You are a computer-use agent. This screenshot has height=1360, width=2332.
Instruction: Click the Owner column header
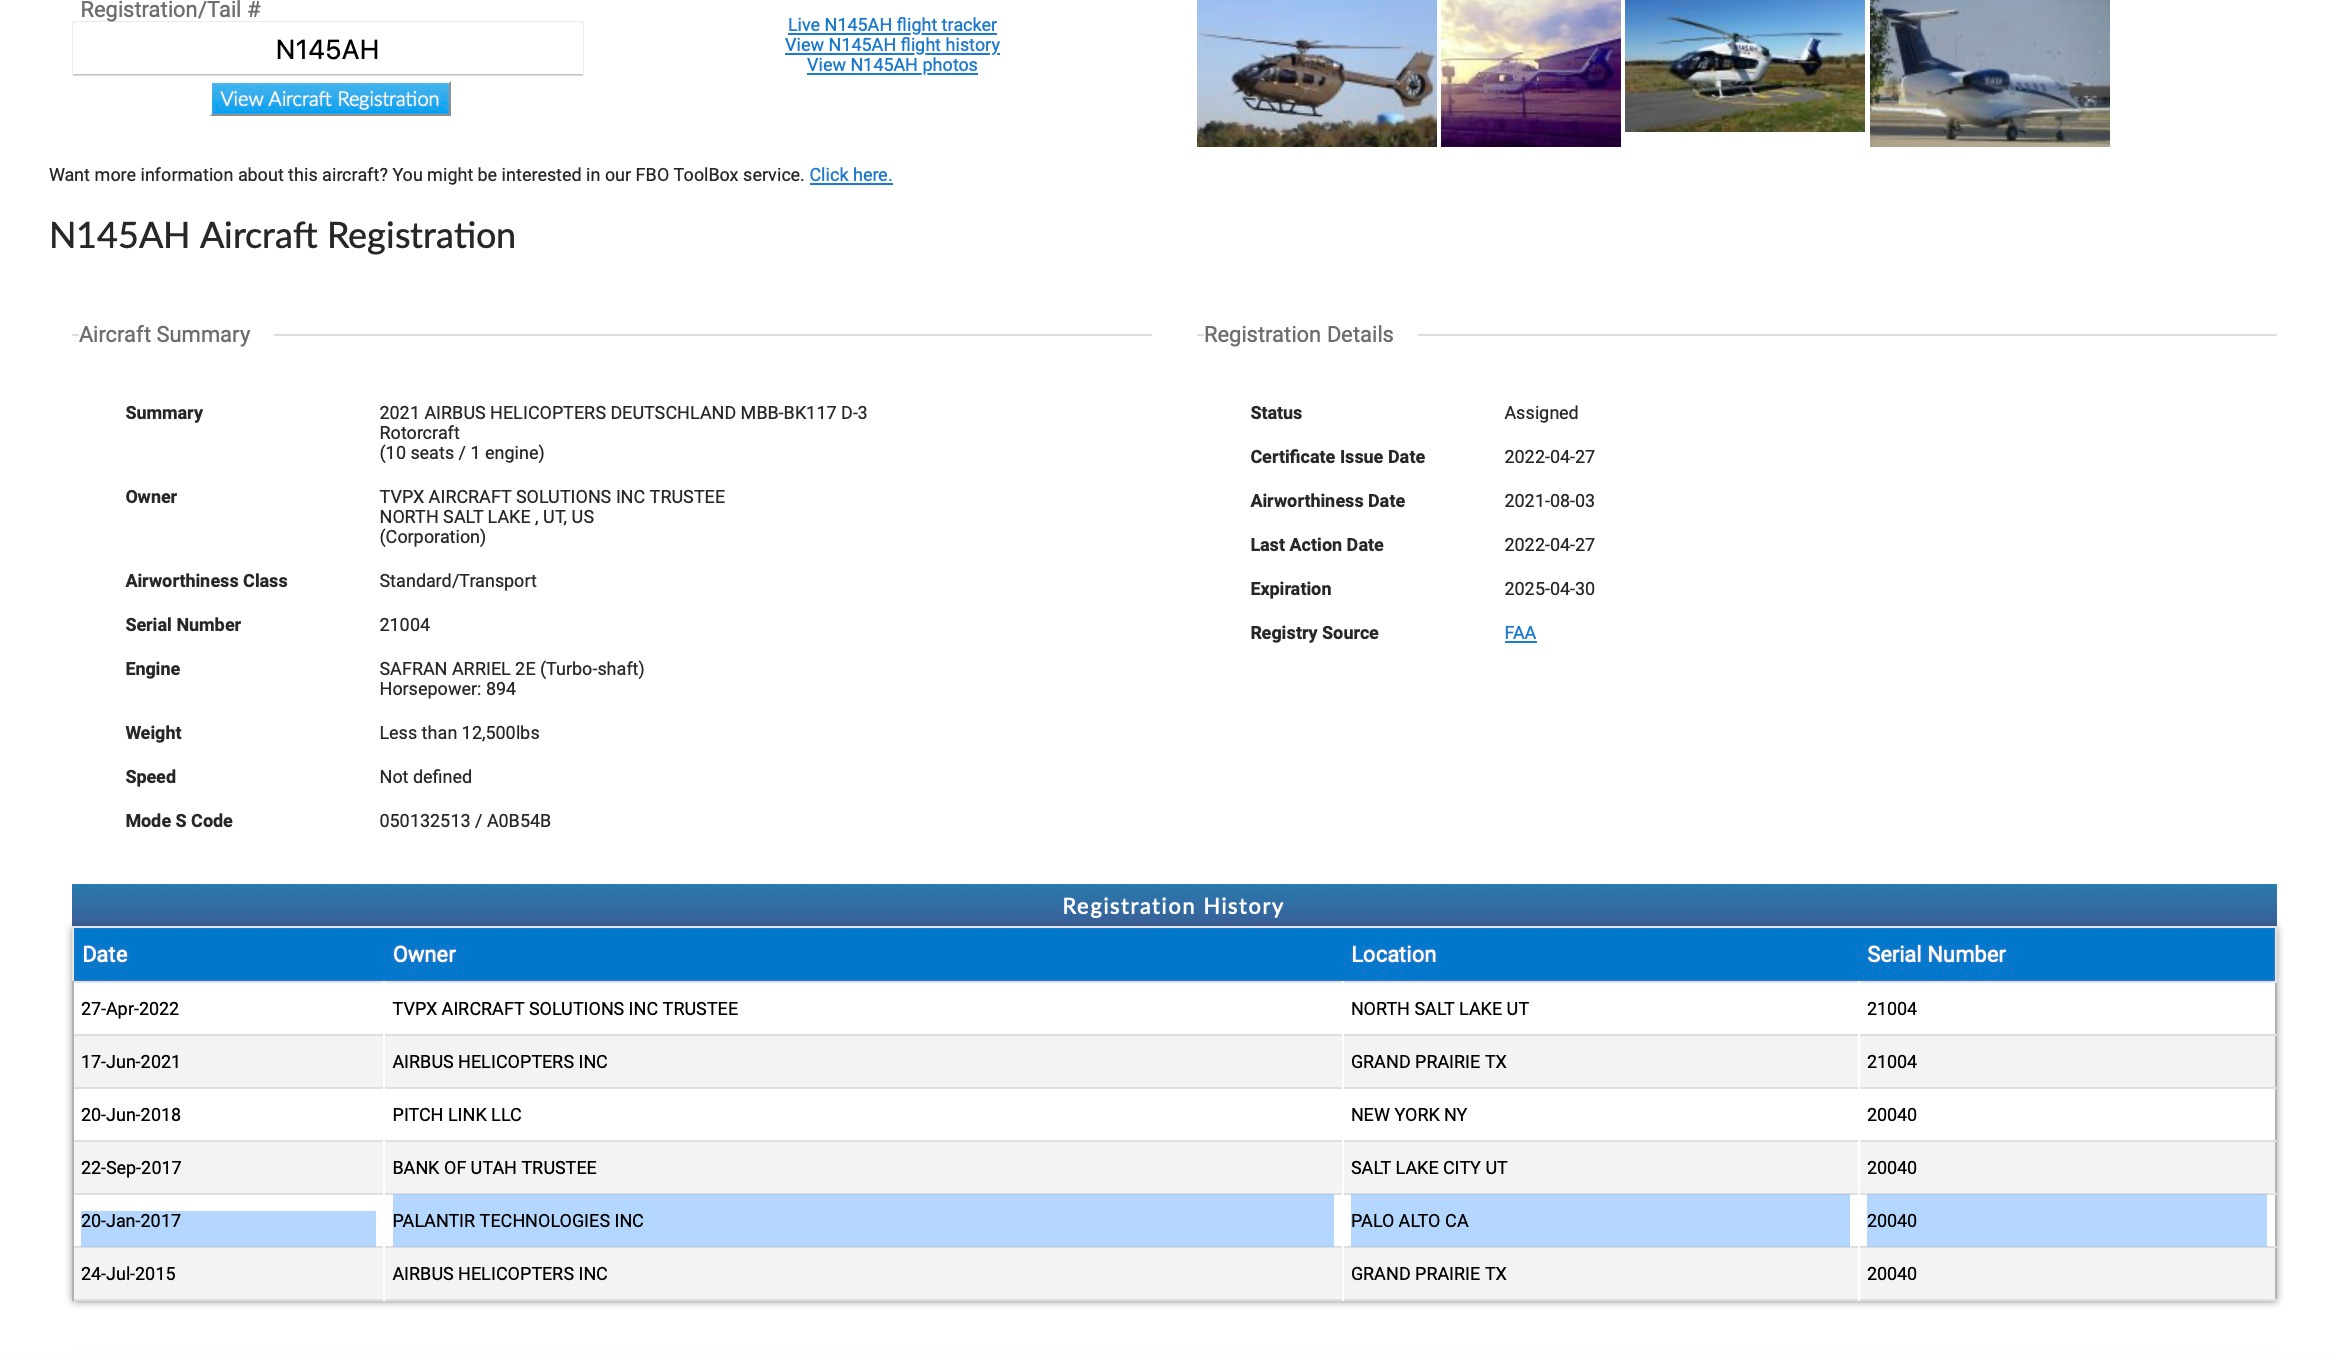click(x=424, y=954)
